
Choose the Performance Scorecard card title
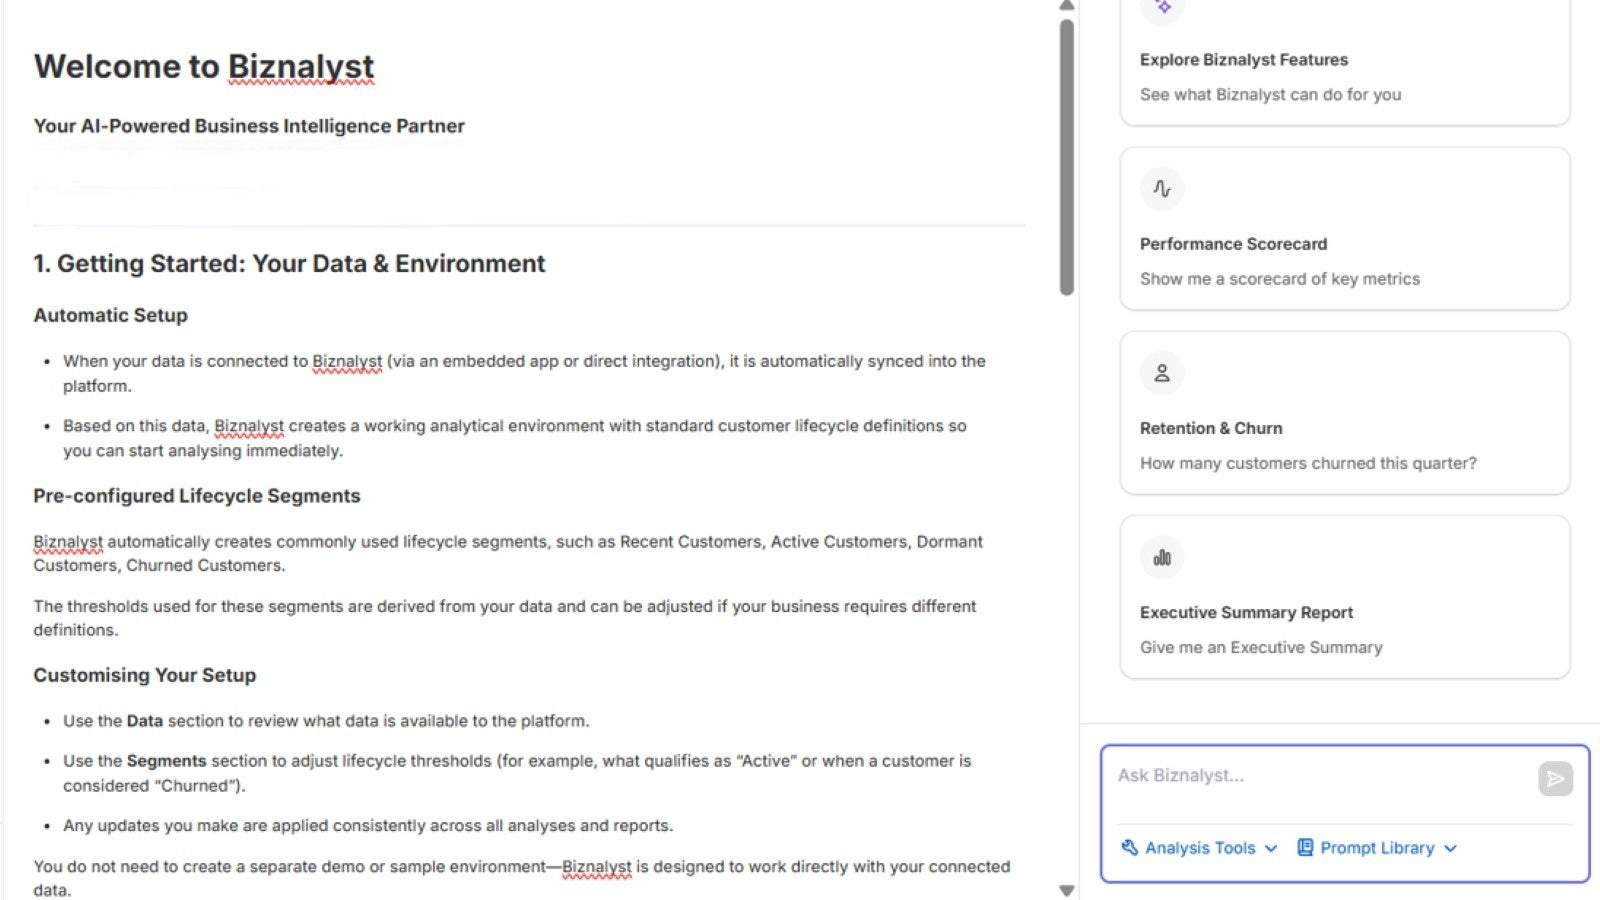1233,244
